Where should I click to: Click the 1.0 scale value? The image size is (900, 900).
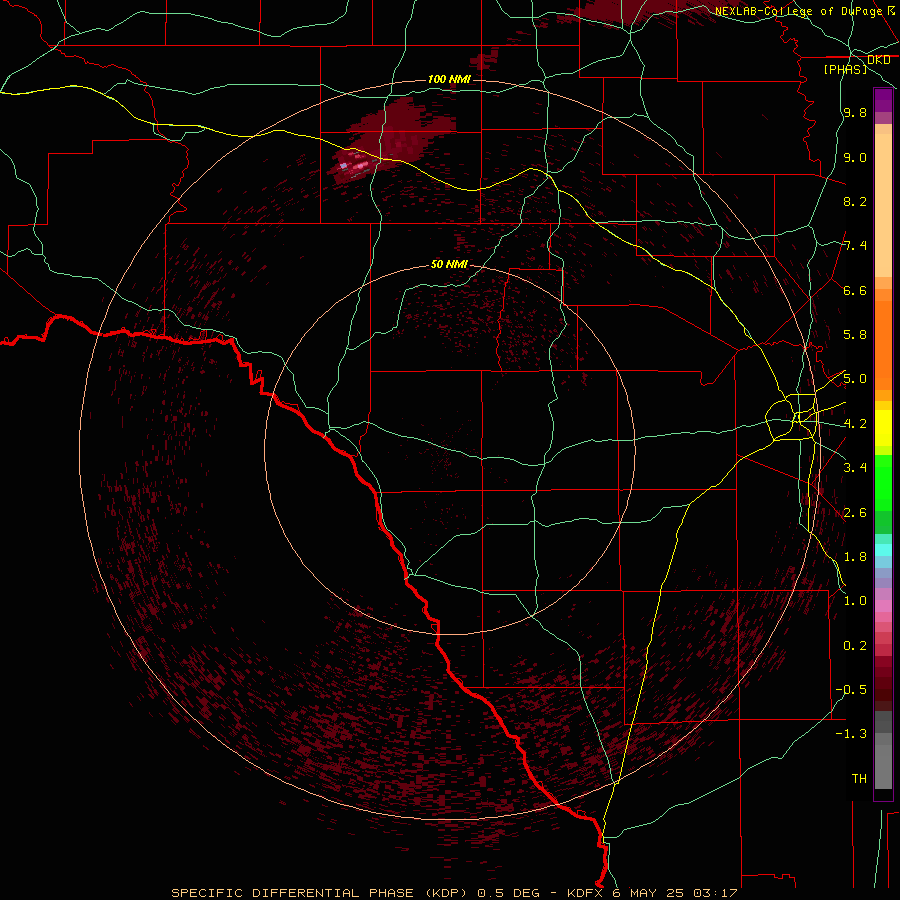tap(855, 601)
